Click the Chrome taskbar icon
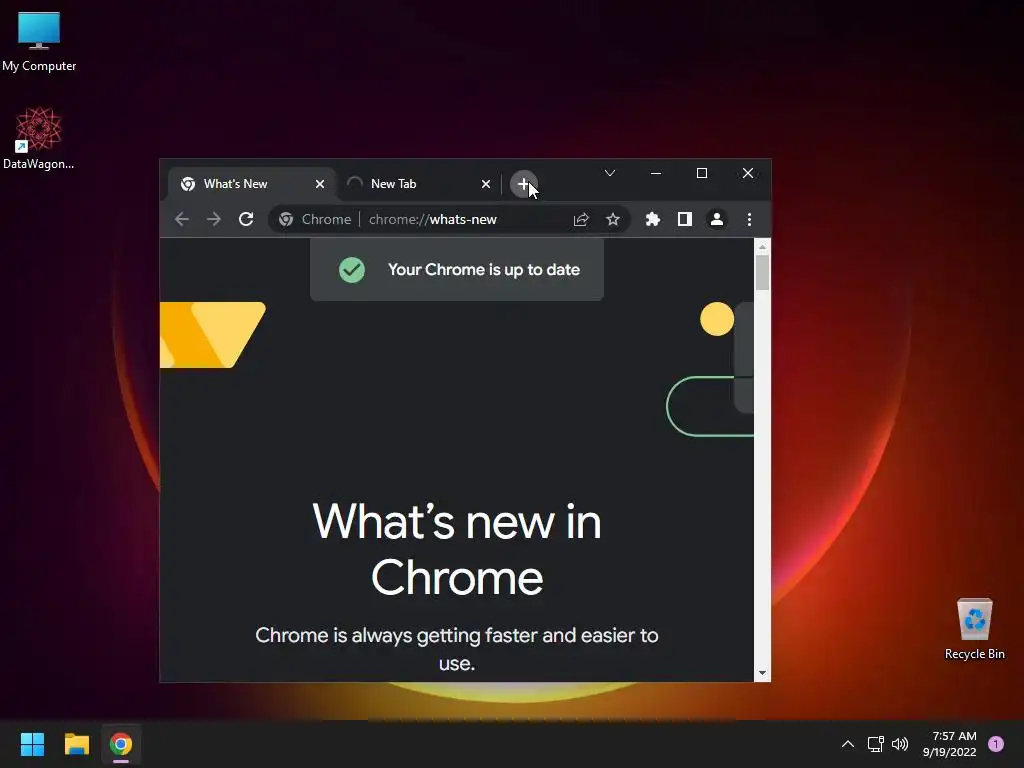 click(121, 744)
